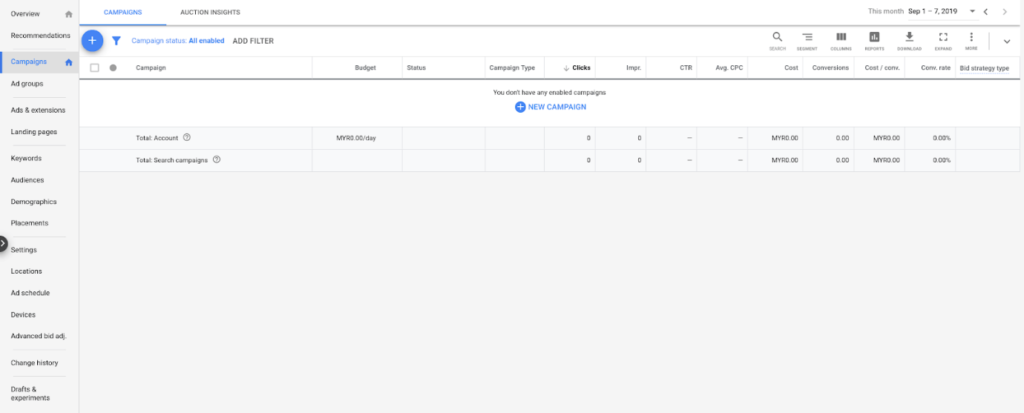
Task: Switch to the Auction Insights tab
Action: [210, 12]
